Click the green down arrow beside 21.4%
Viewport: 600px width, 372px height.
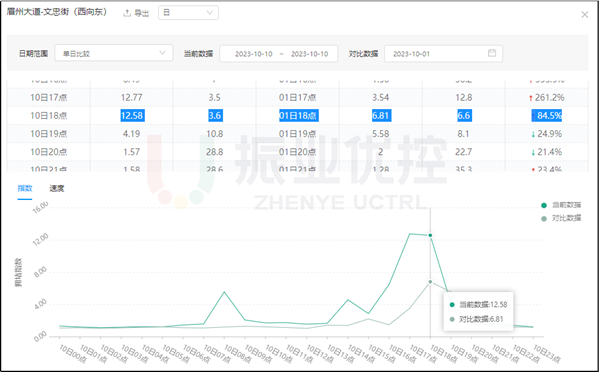[533, 152]
